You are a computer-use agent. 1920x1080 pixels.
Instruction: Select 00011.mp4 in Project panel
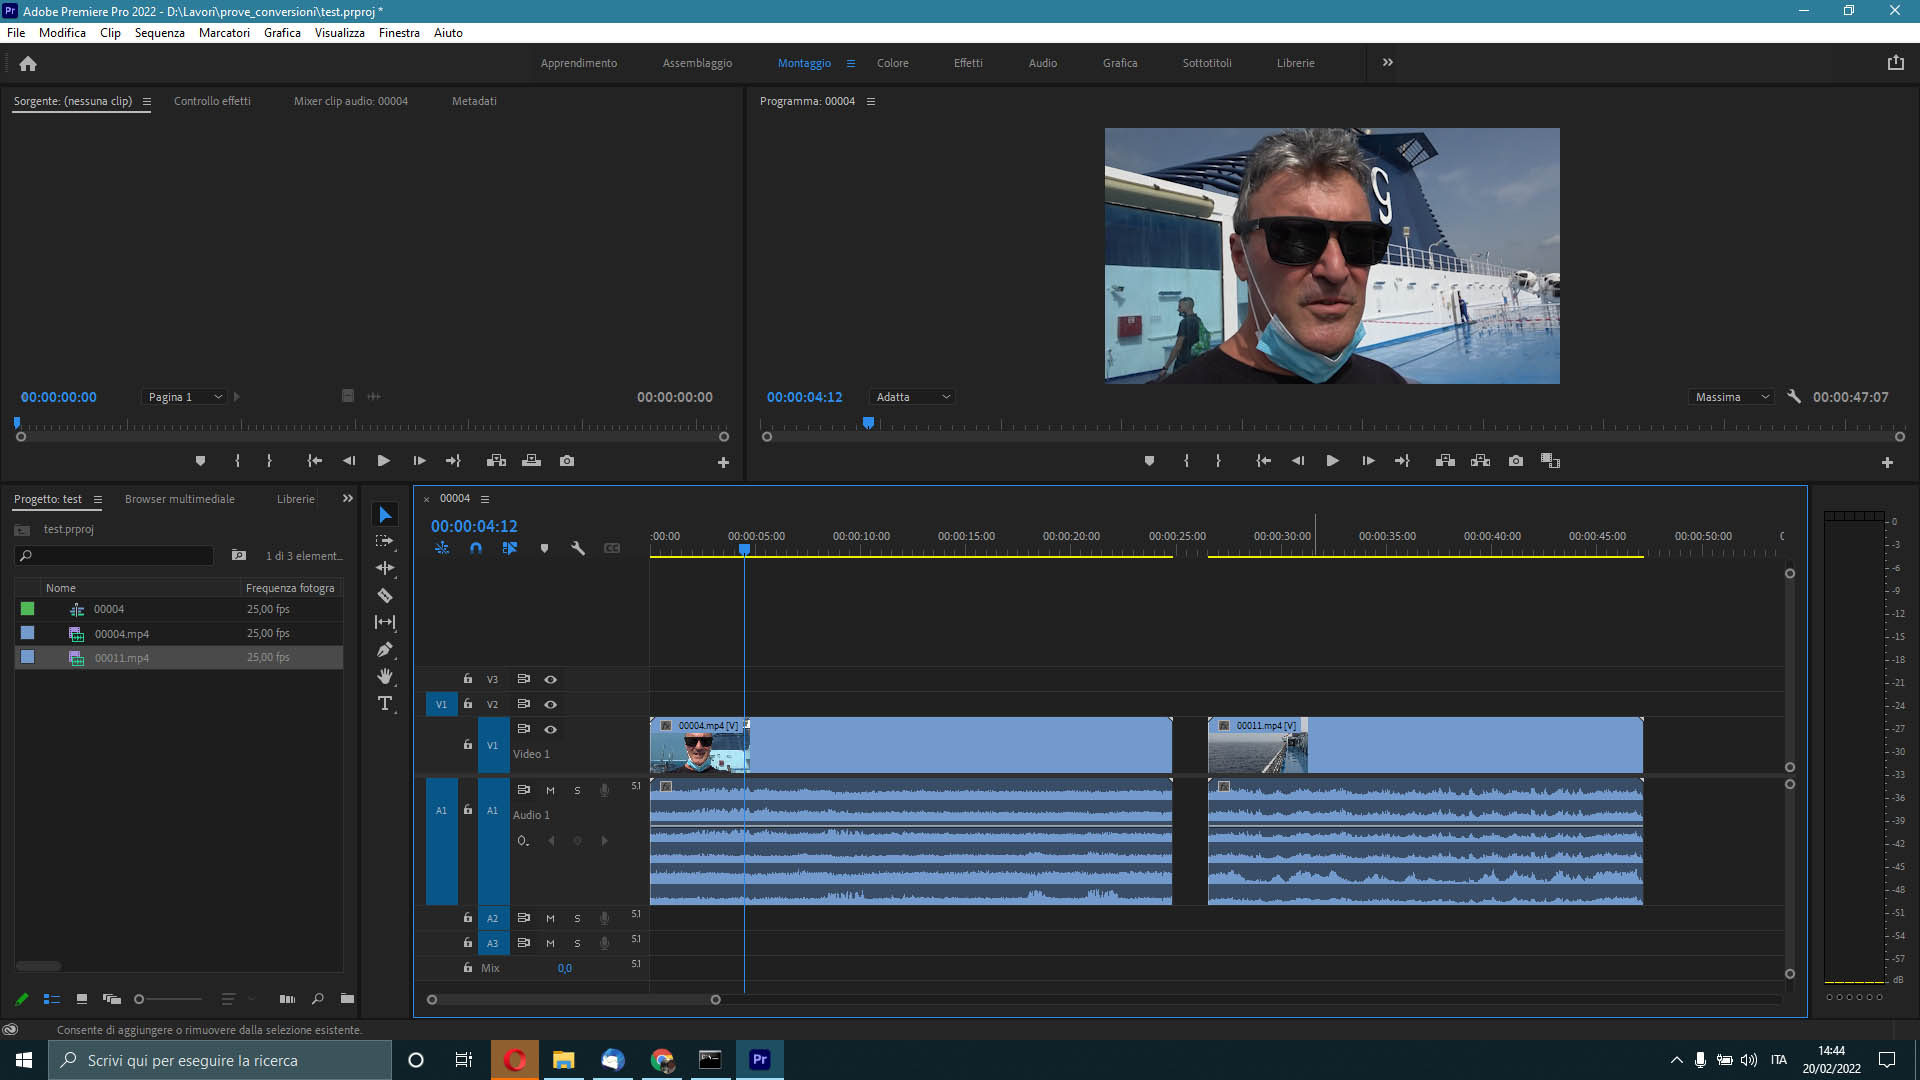pyautogui.click(x=179, y=657)
